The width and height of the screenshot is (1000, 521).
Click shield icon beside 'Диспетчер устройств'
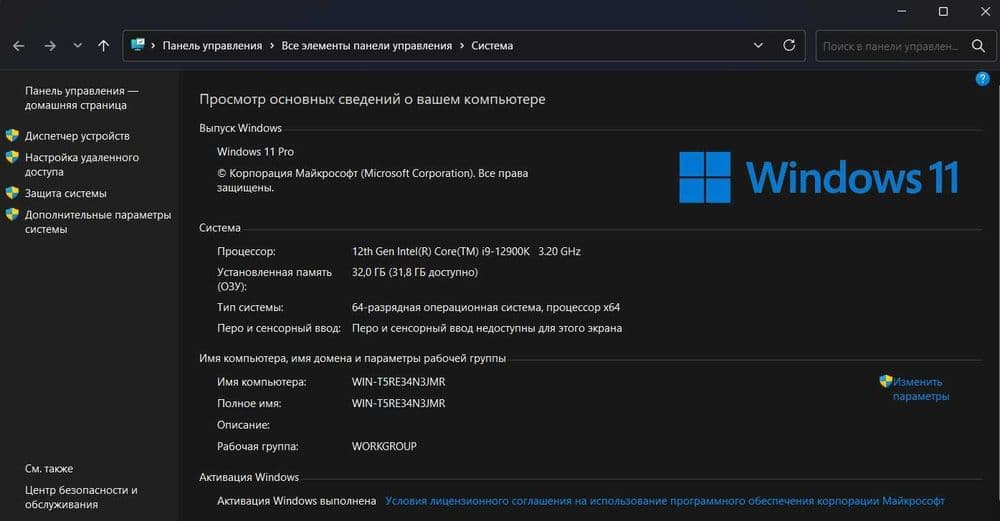click(12, 135)
